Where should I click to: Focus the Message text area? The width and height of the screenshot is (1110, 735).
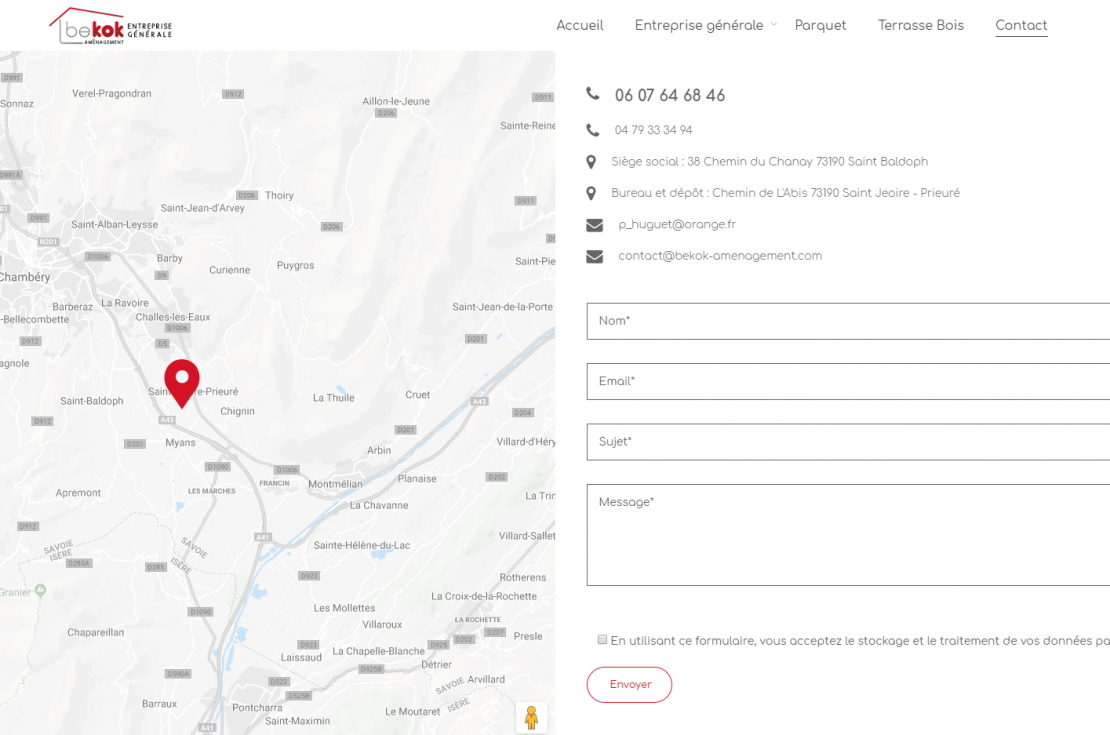(x=848, y=535)
